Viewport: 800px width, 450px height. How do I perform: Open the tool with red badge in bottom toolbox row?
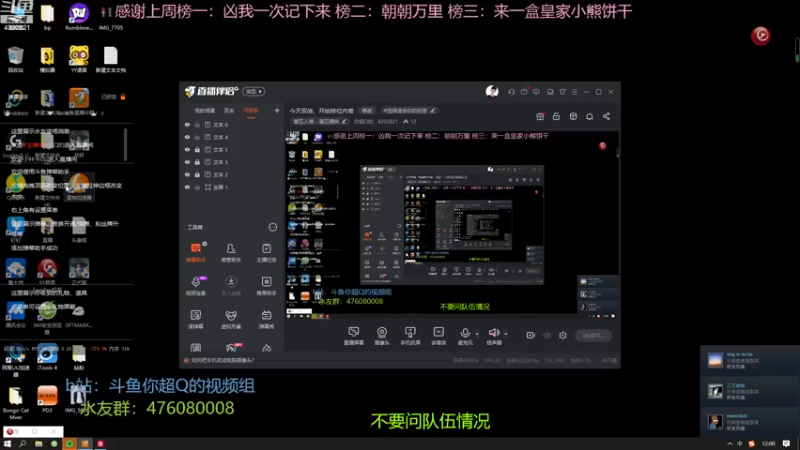[x=232, y=347]
